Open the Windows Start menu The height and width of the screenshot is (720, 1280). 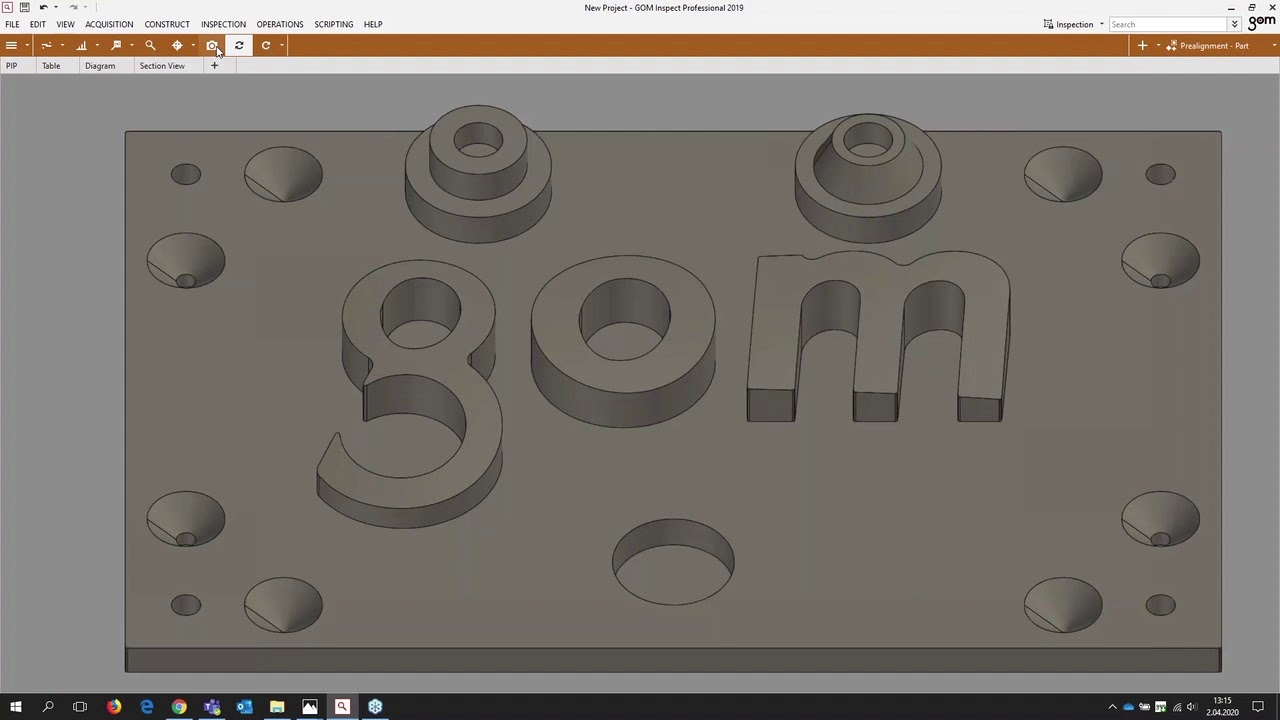[15, 707]
